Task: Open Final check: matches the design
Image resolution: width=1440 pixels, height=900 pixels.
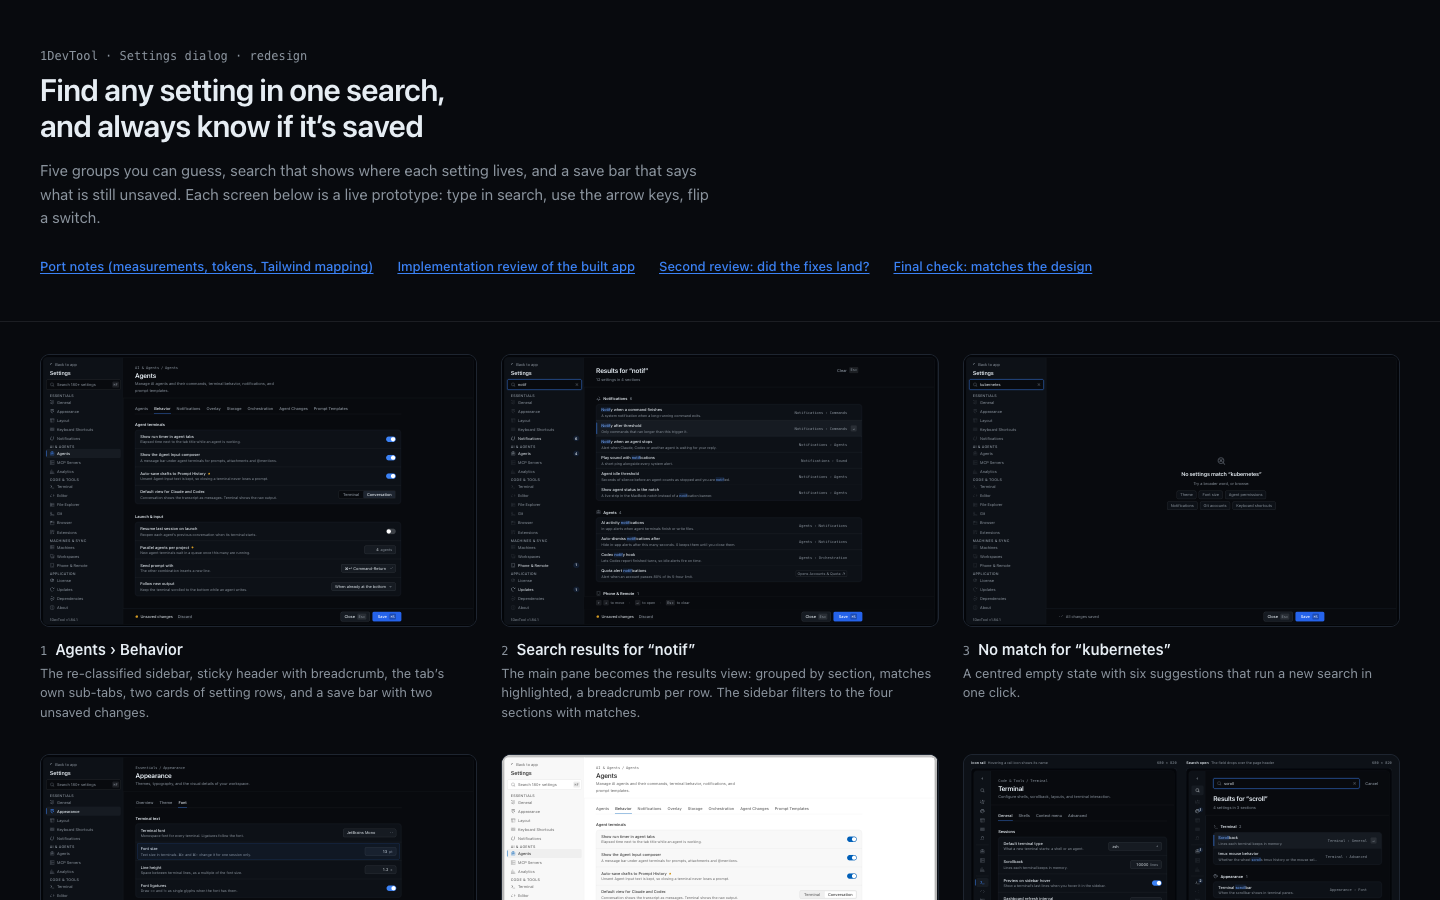Action: [x=992, y=266]
